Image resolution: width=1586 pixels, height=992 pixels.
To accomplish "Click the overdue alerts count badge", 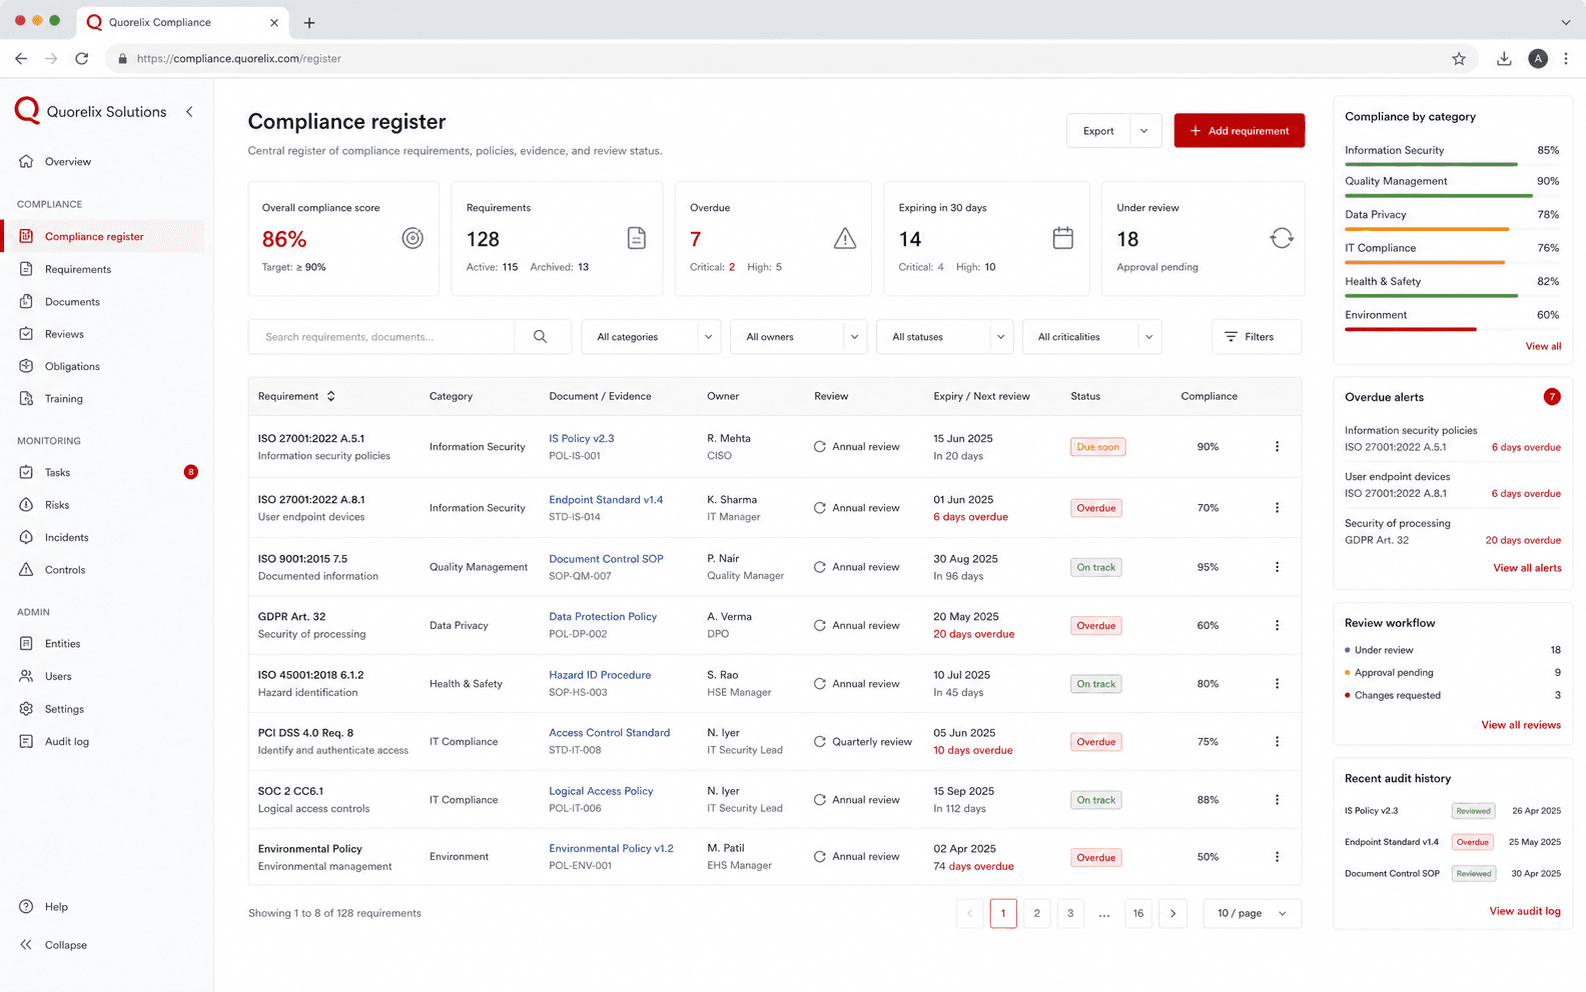I will pos(1552,397).
